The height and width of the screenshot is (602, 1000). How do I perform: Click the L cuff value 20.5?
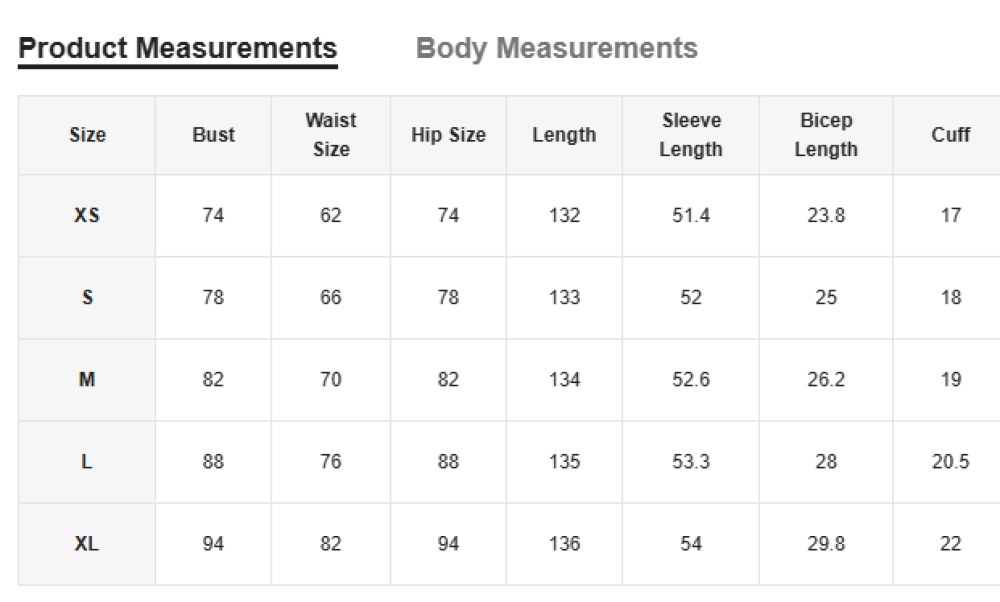pos(950,462)
